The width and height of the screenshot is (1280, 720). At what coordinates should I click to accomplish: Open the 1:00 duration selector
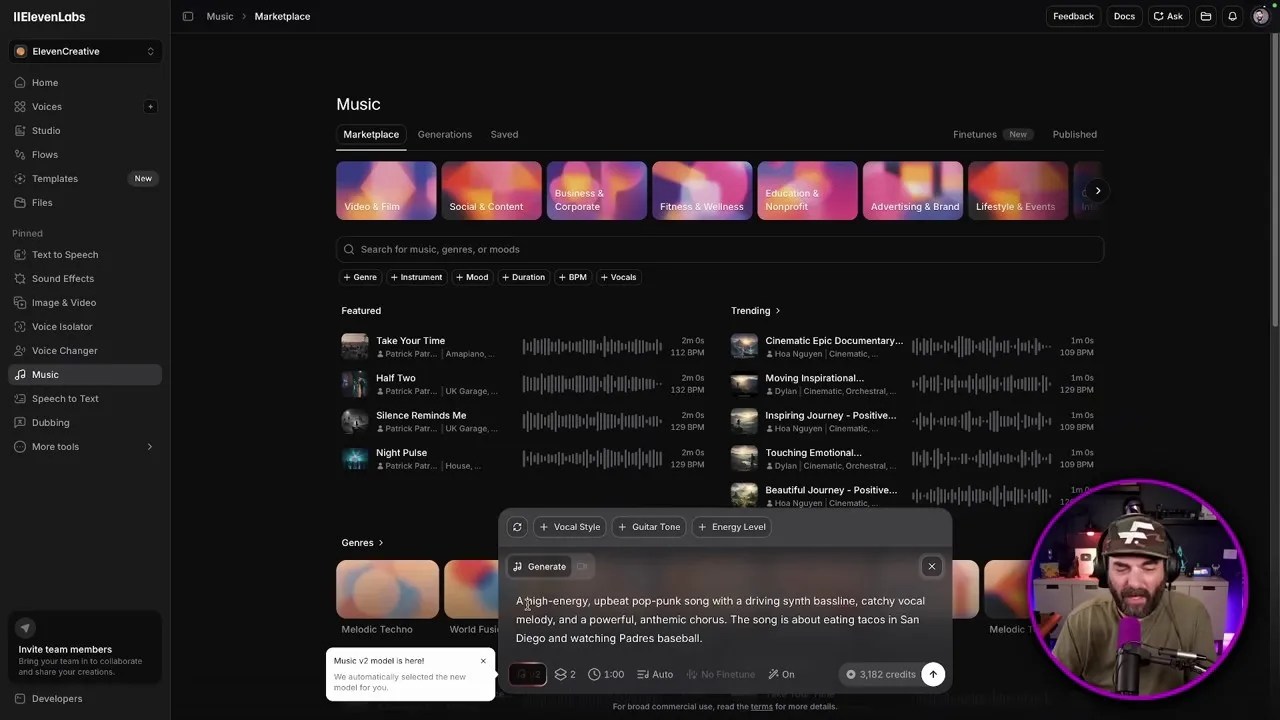(x=606, y=675)
